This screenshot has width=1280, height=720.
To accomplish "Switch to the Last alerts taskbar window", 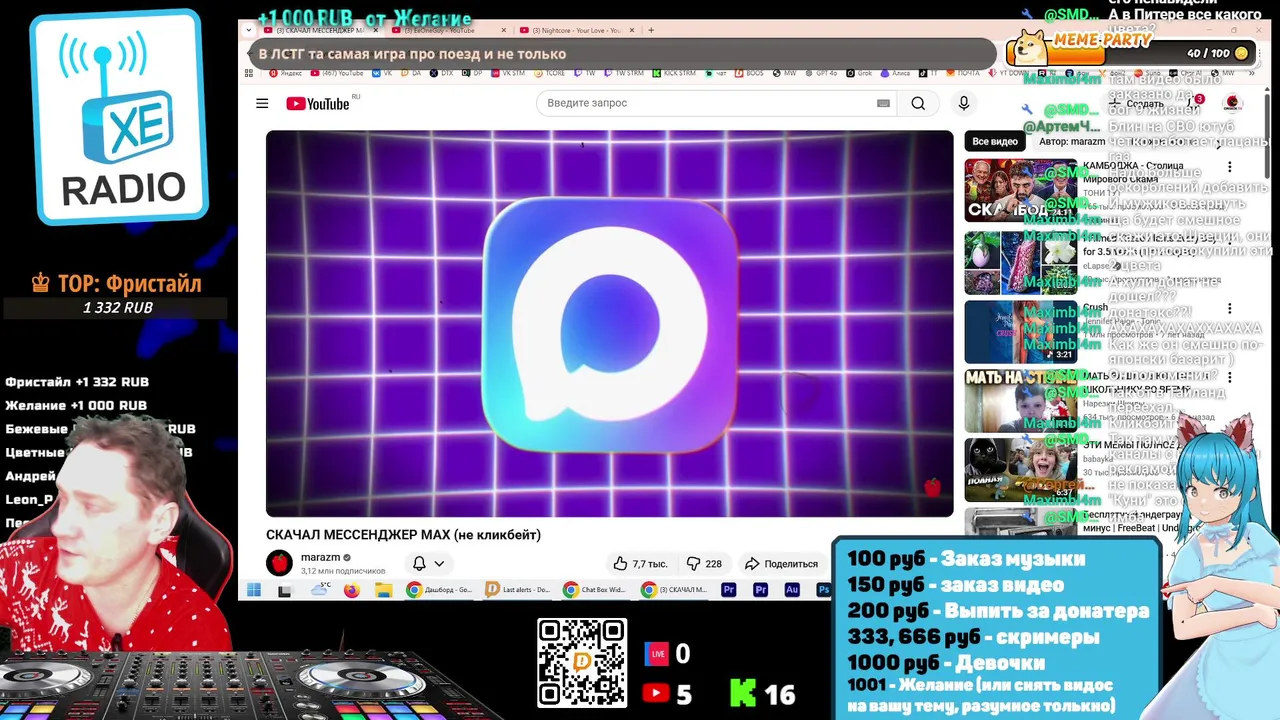I will pos(517,590).
